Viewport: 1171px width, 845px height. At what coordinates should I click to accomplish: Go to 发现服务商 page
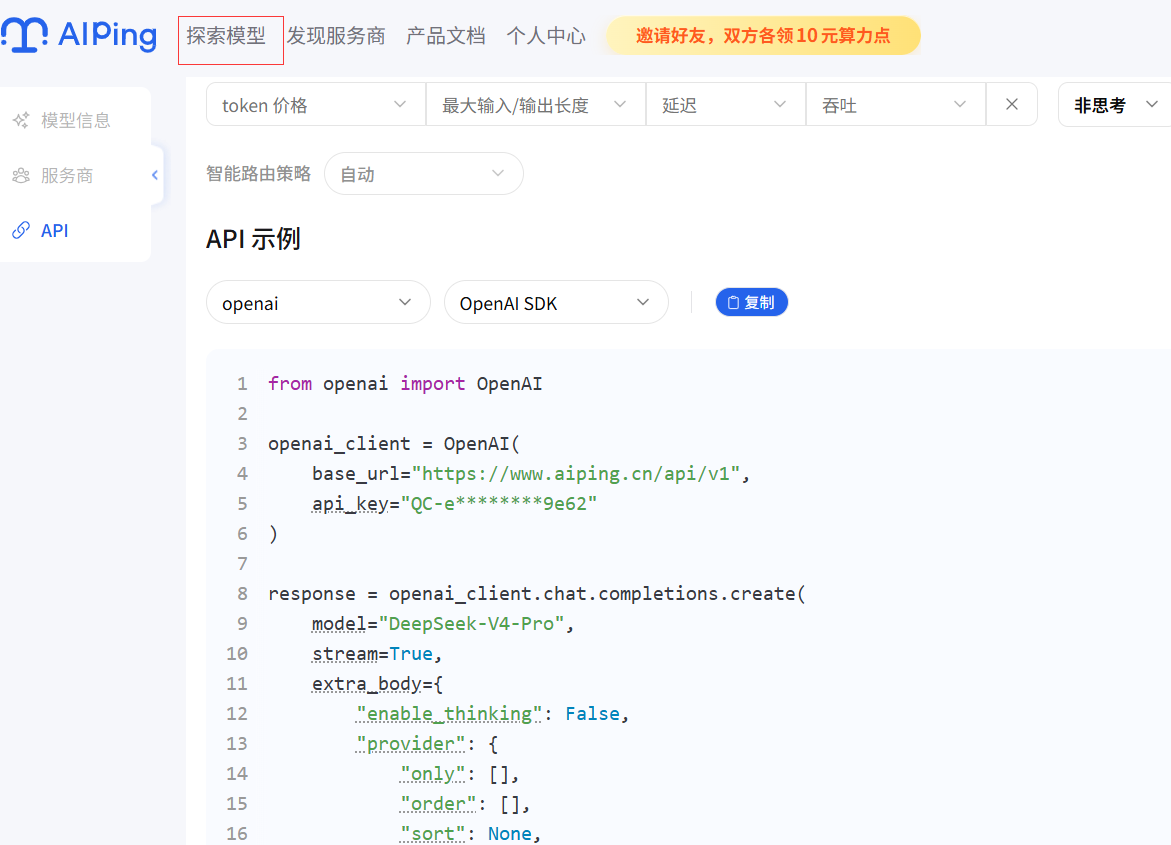(x=336, y=35)
